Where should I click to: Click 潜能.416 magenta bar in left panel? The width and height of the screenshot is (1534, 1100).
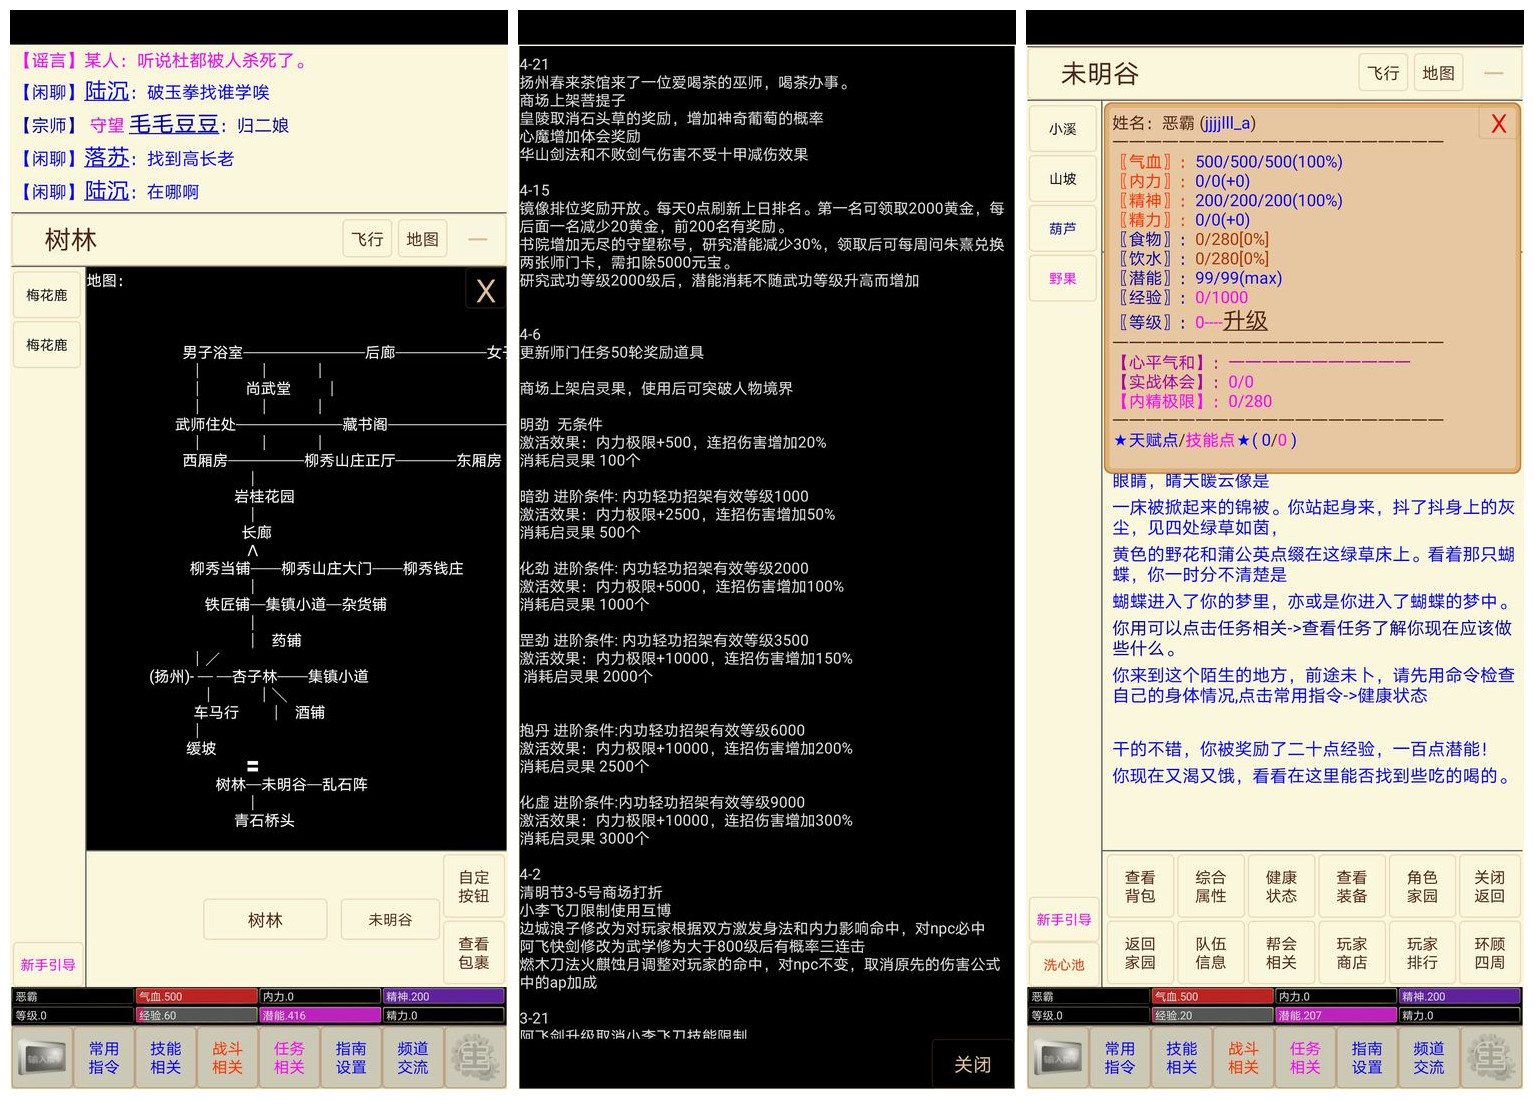click(x=320, y=1015)
